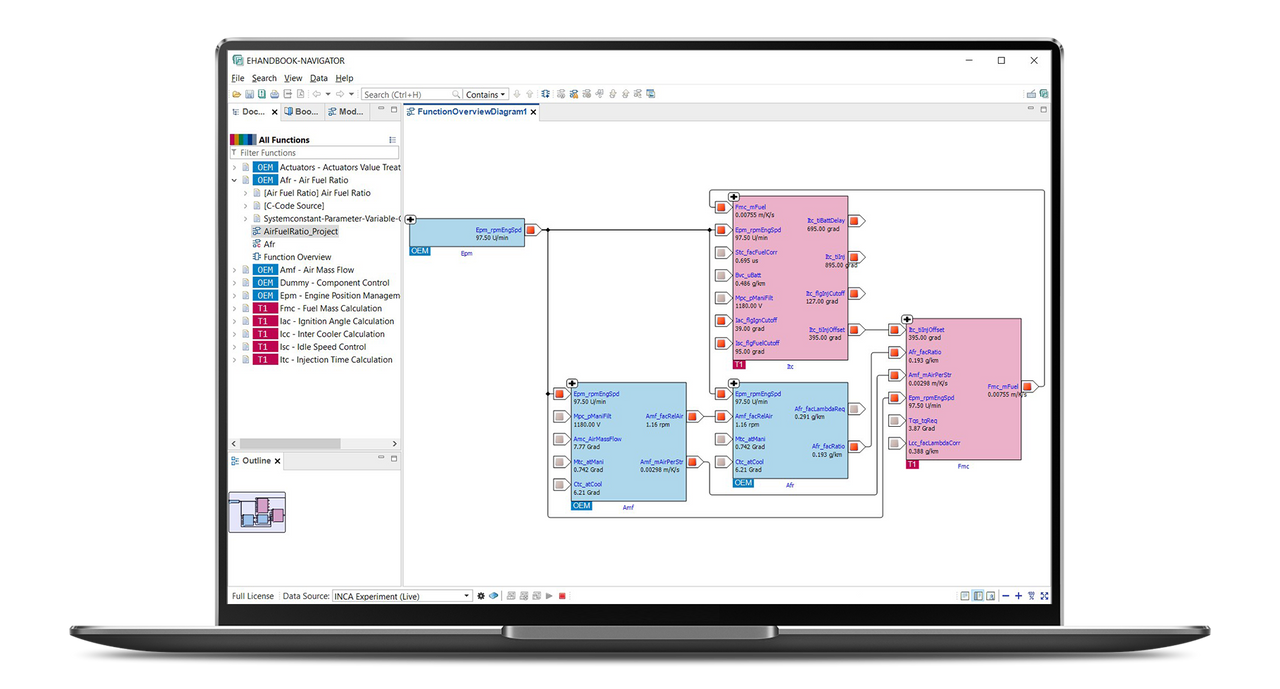
Task: Expand the Fmc block with plus button
Action: [907, 319]
